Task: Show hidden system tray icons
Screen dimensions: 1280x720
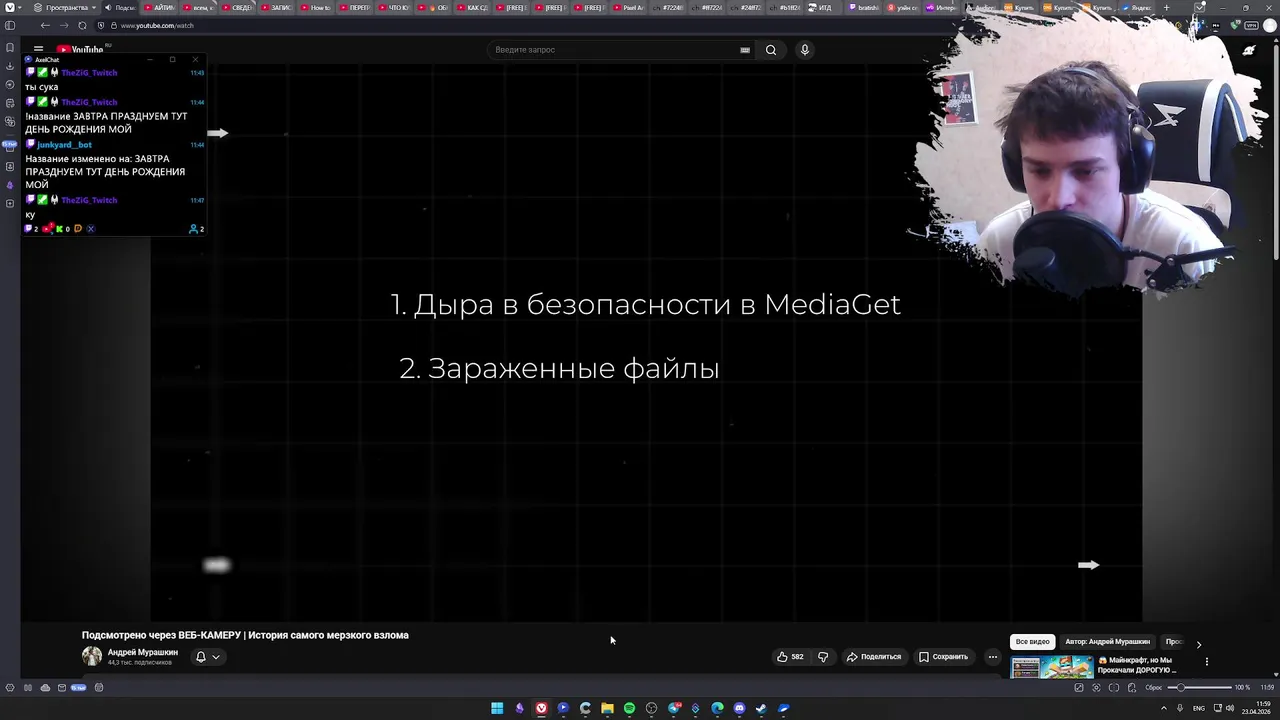Action: 1164,708
